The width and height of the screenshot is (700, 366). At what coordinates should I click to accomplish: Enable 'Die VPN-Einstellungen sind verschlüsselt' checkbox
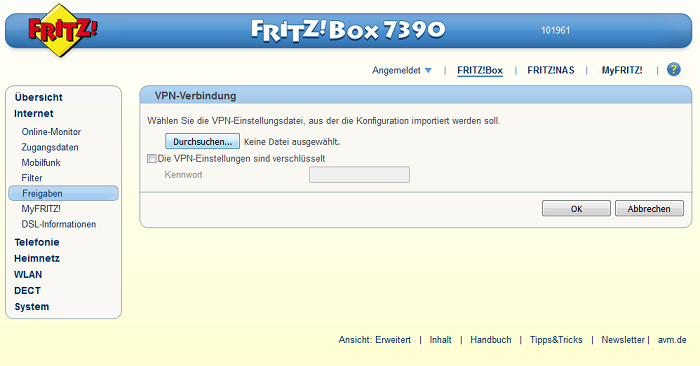pyautogui.click(x=152, y=158)
